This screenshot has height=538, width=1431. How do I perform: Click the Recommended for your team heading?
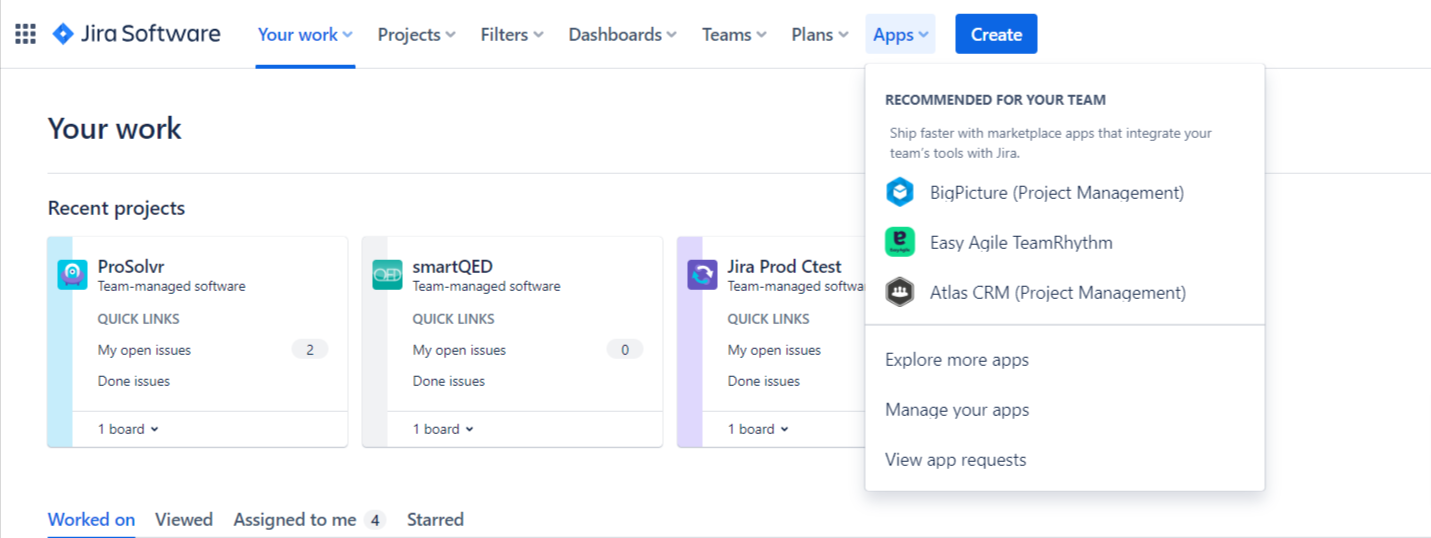coord(995,100)
